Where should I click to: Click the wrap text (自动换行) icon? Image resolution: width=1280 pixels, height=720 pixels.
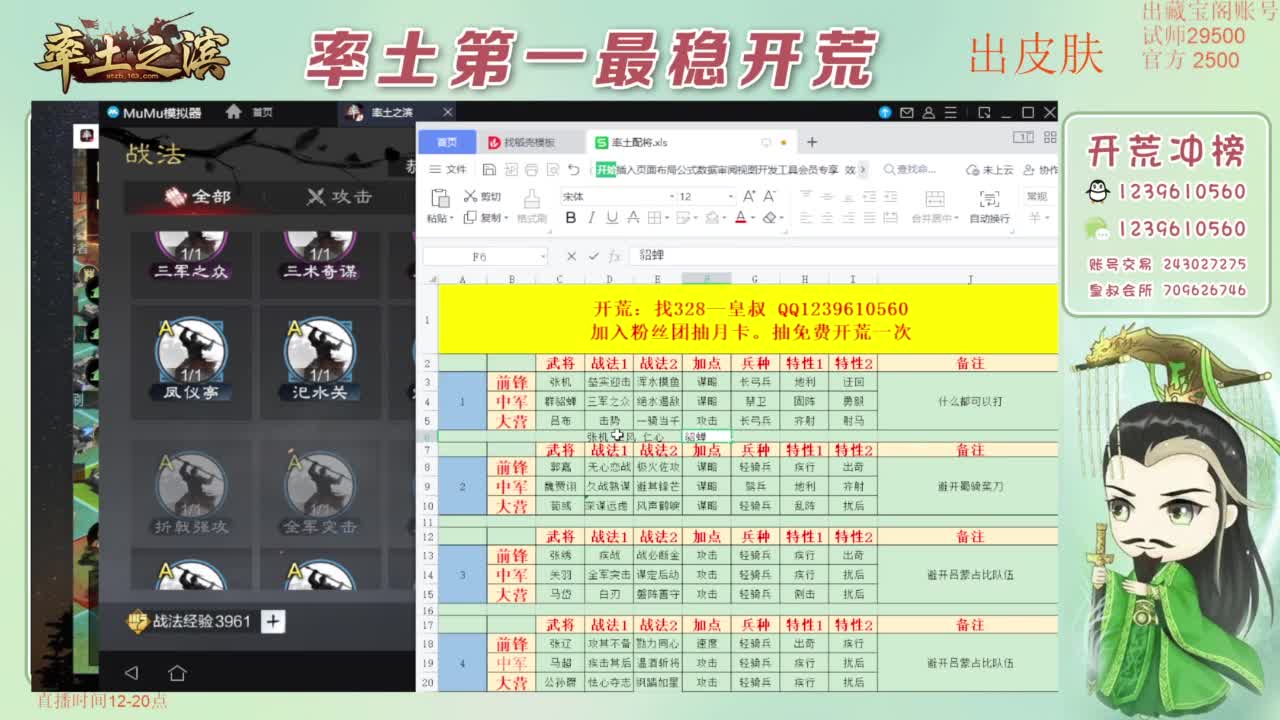point(989,198)
